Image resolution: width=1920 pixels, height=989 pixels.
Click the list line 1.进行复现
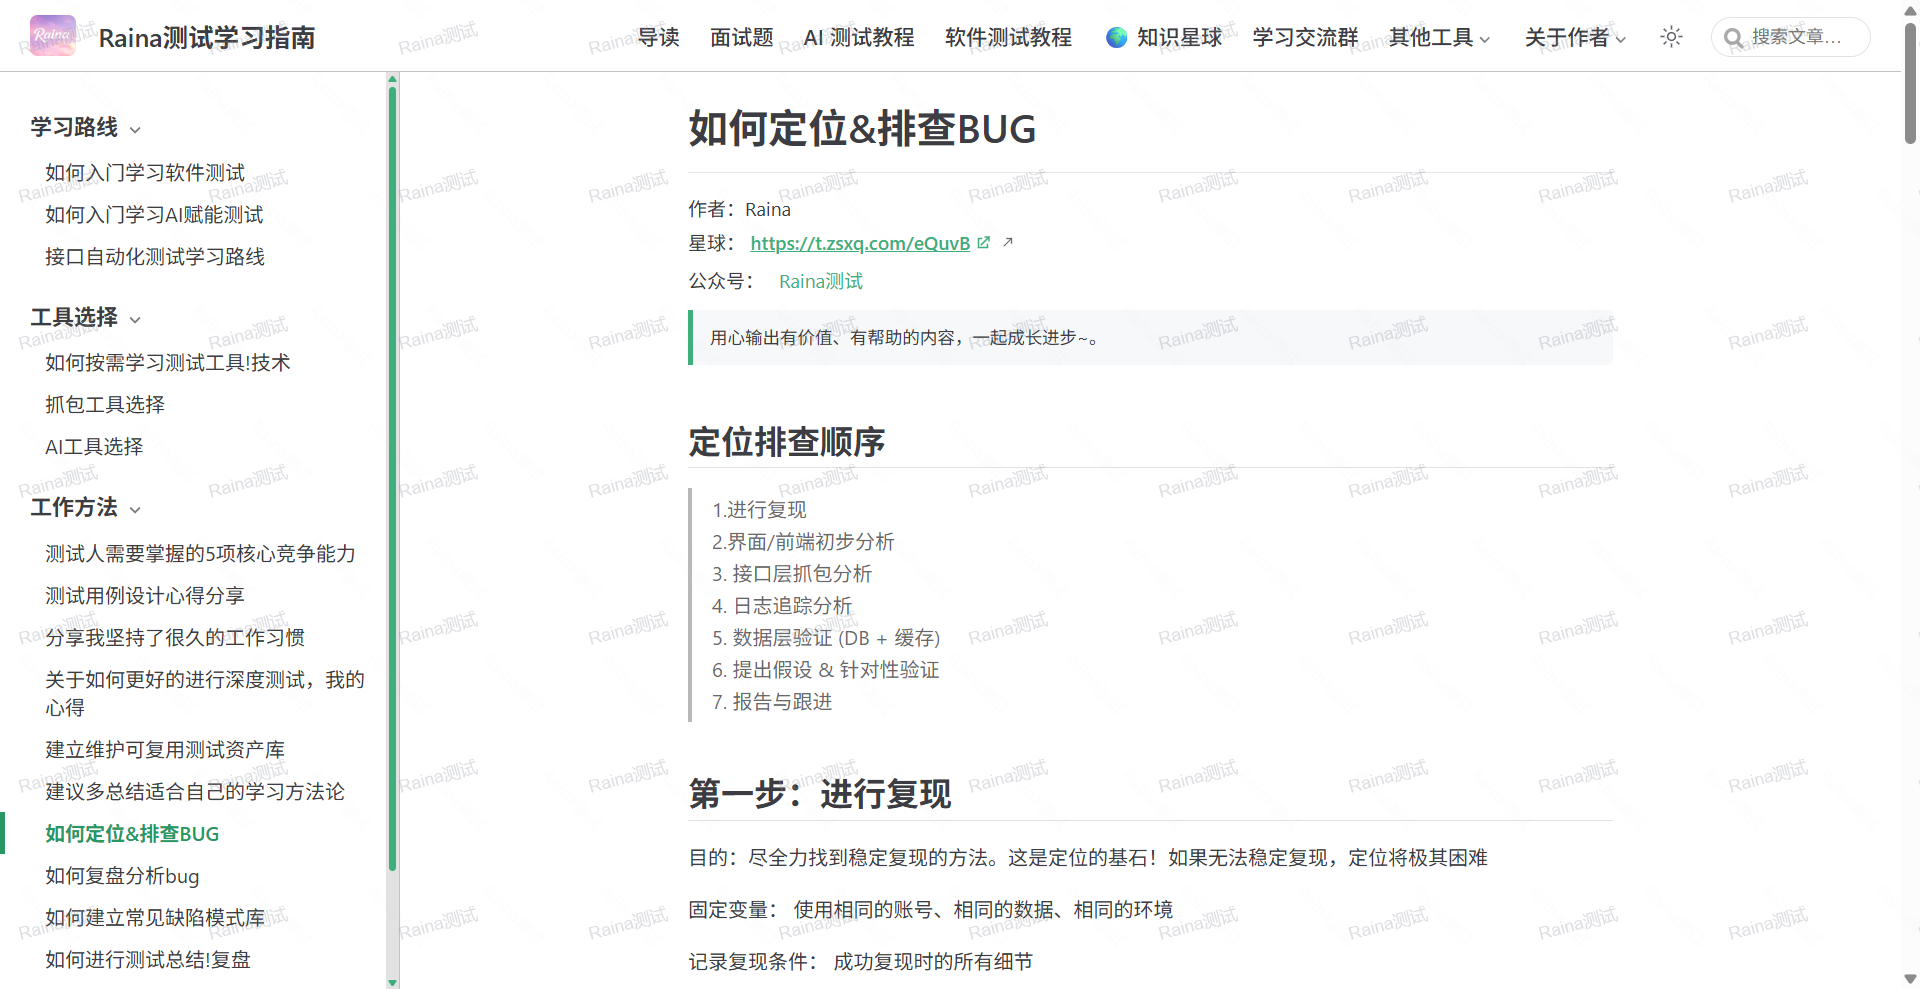tap(759, 510)
